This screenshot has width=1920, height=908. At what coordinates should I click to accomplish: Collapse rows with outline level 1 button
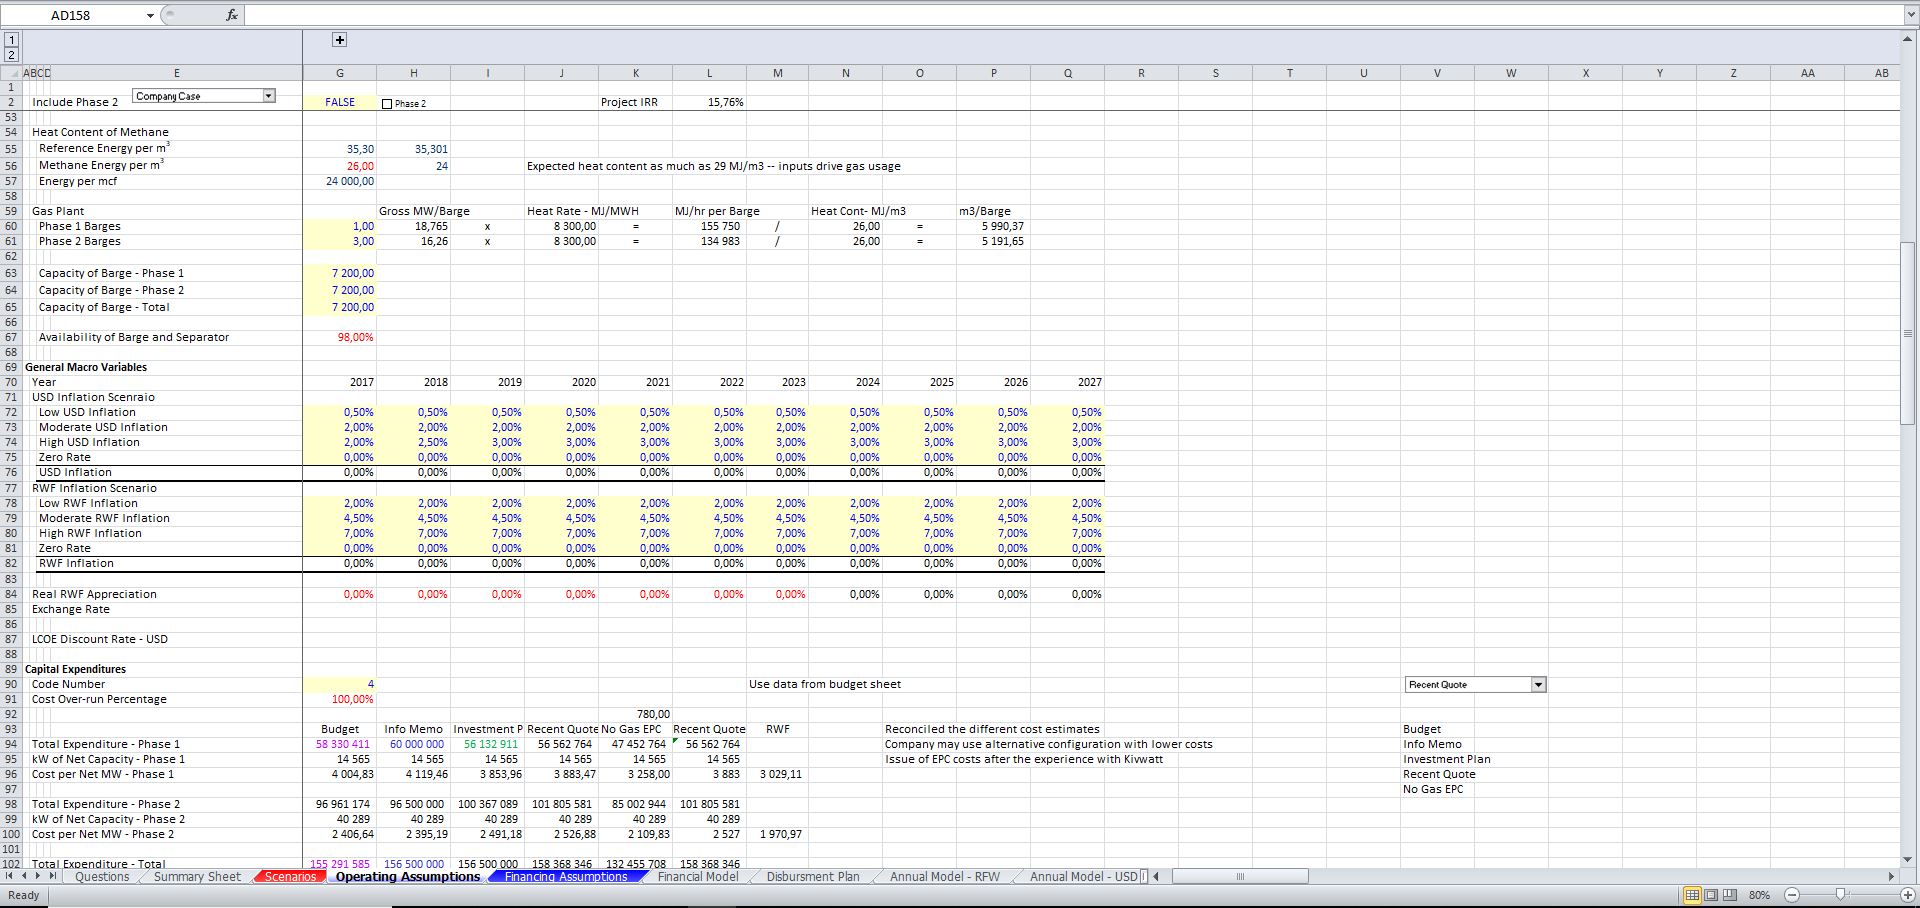pyautogui.click(x=11, y=39)
